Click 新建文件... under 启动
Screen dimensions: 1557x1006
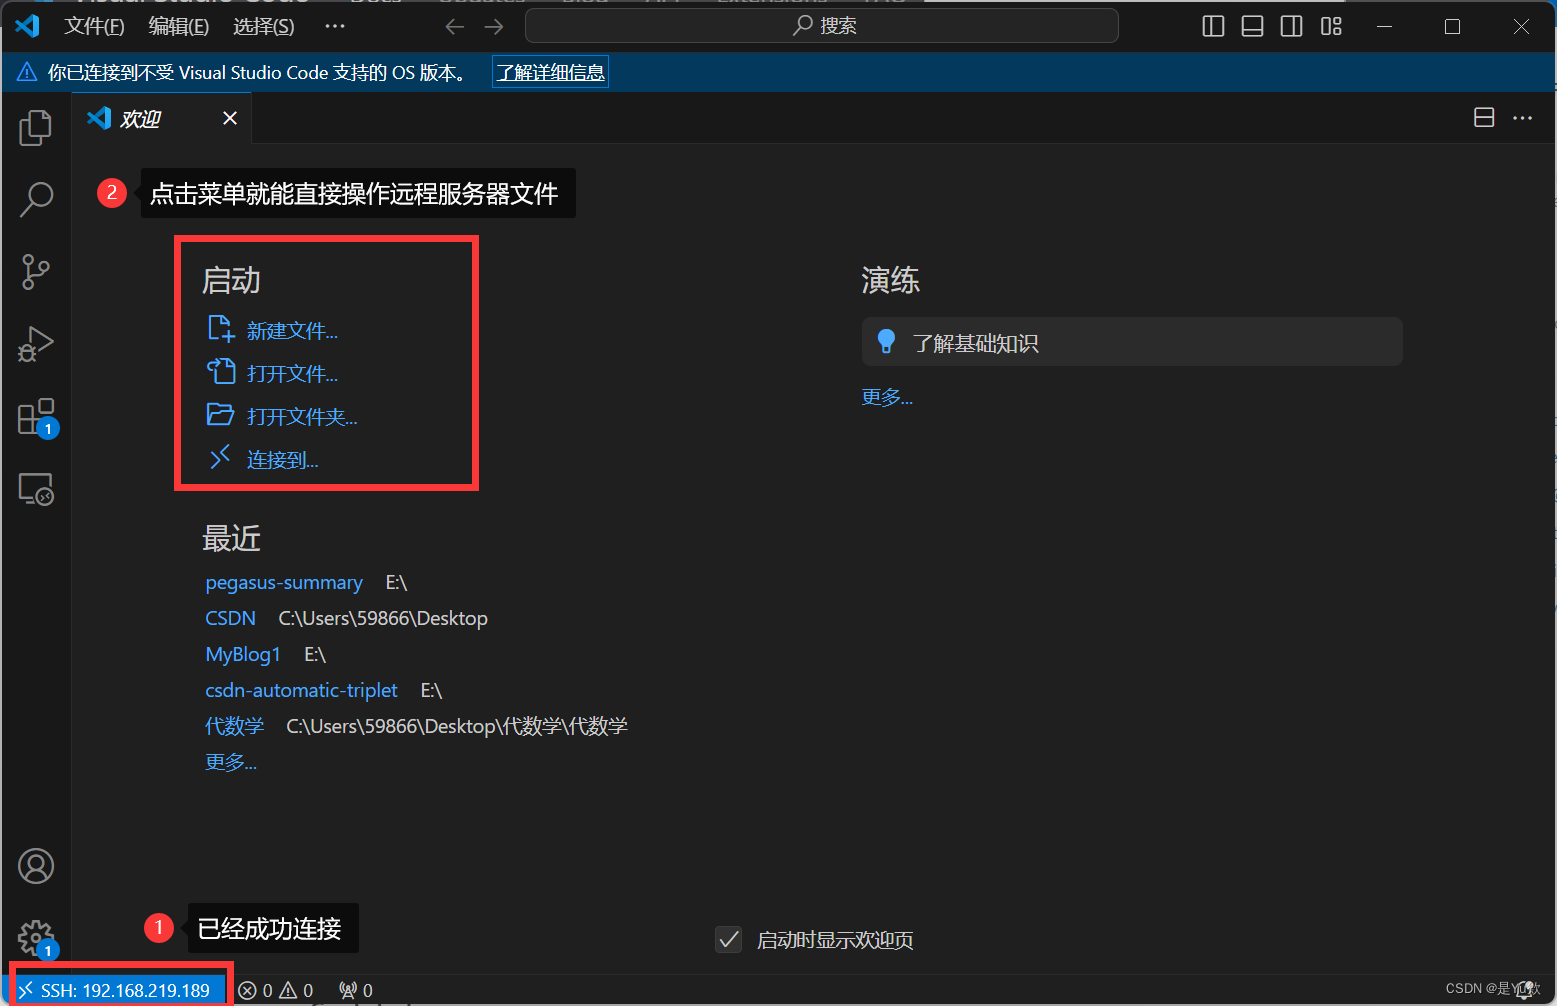292,331
